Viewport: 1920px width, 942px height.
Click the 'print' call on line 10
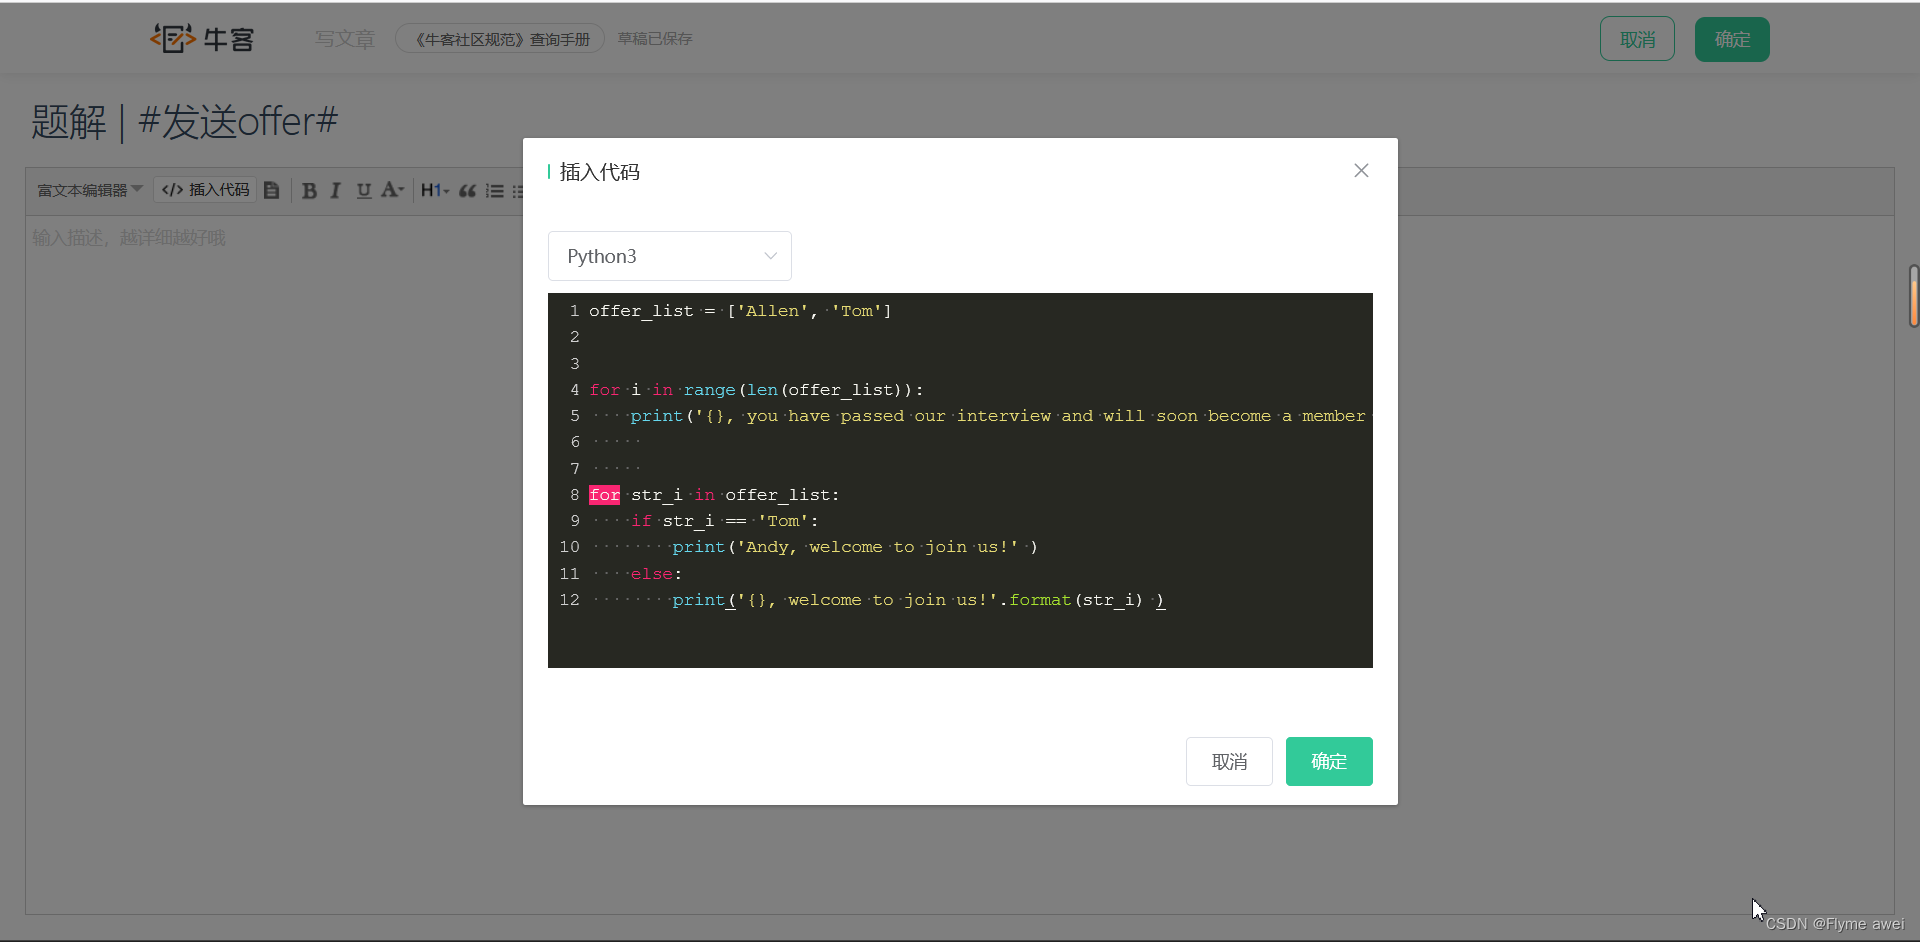(698, 547)
